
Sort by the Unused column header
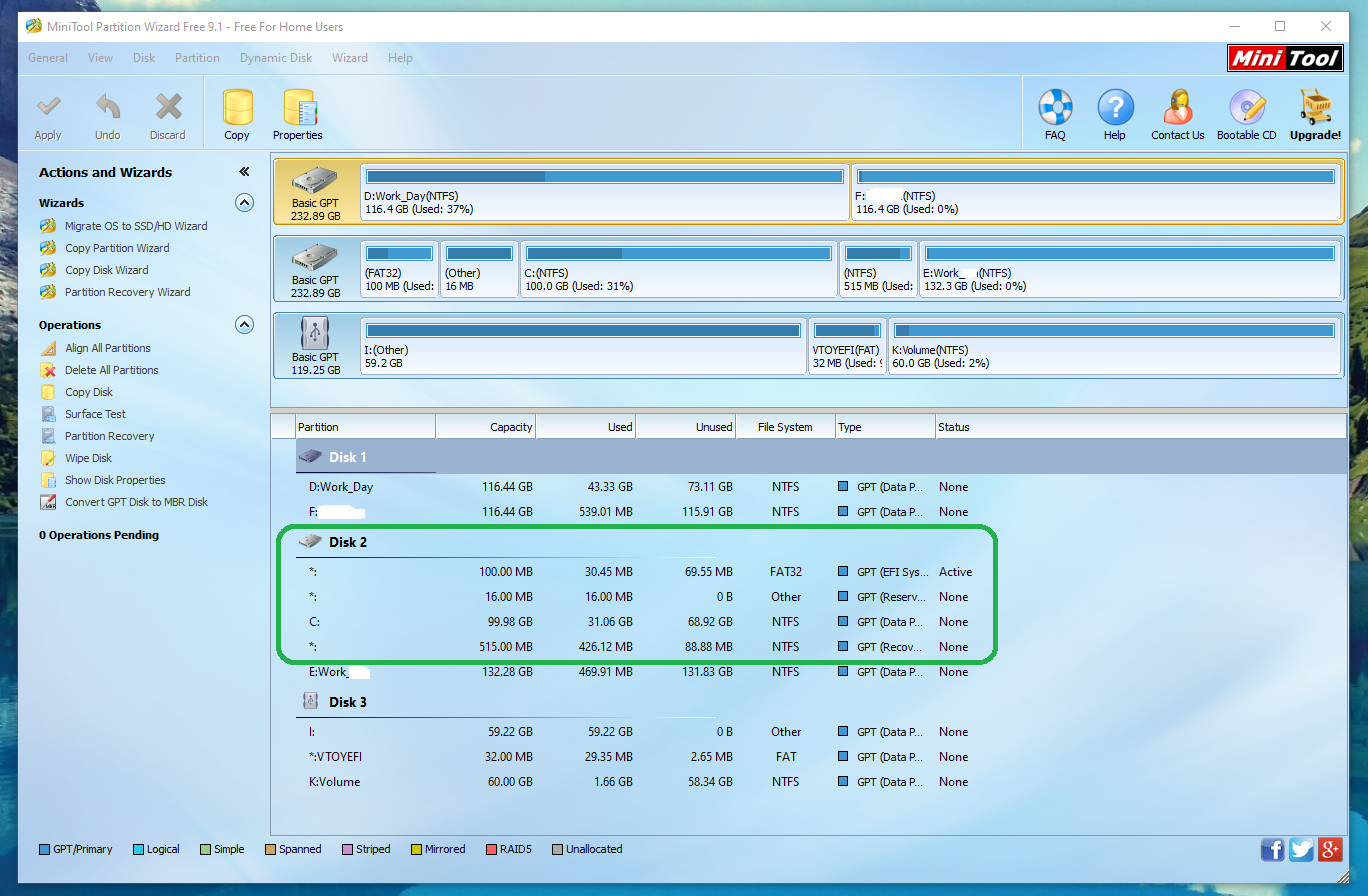(x=686, y=427)
